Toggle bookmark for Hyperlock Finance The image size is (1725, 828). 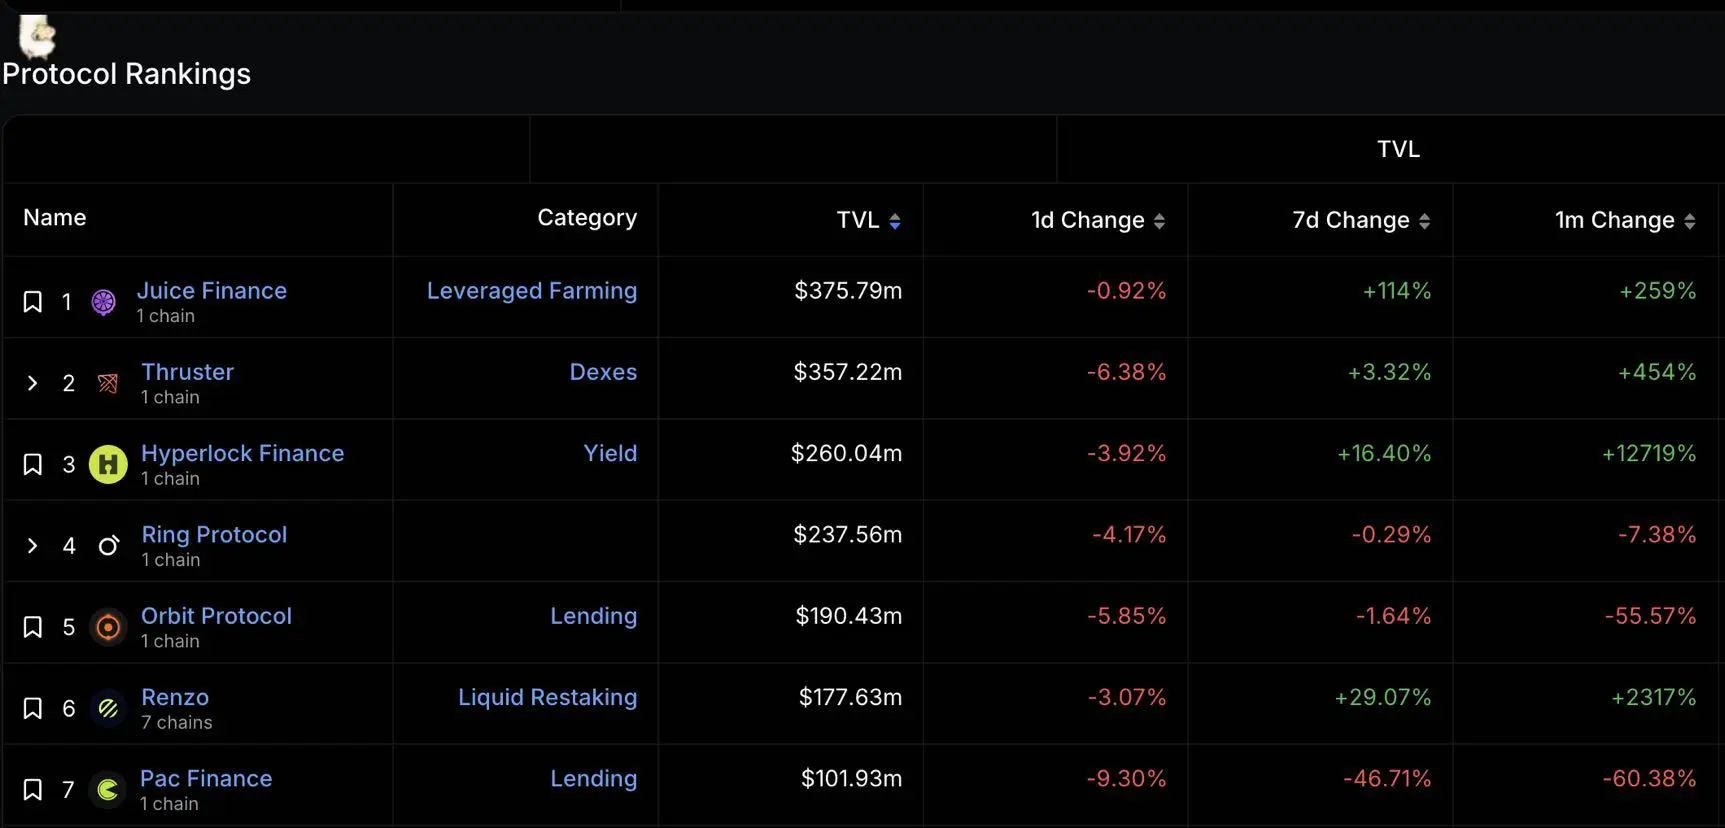(x=33, y=465)
